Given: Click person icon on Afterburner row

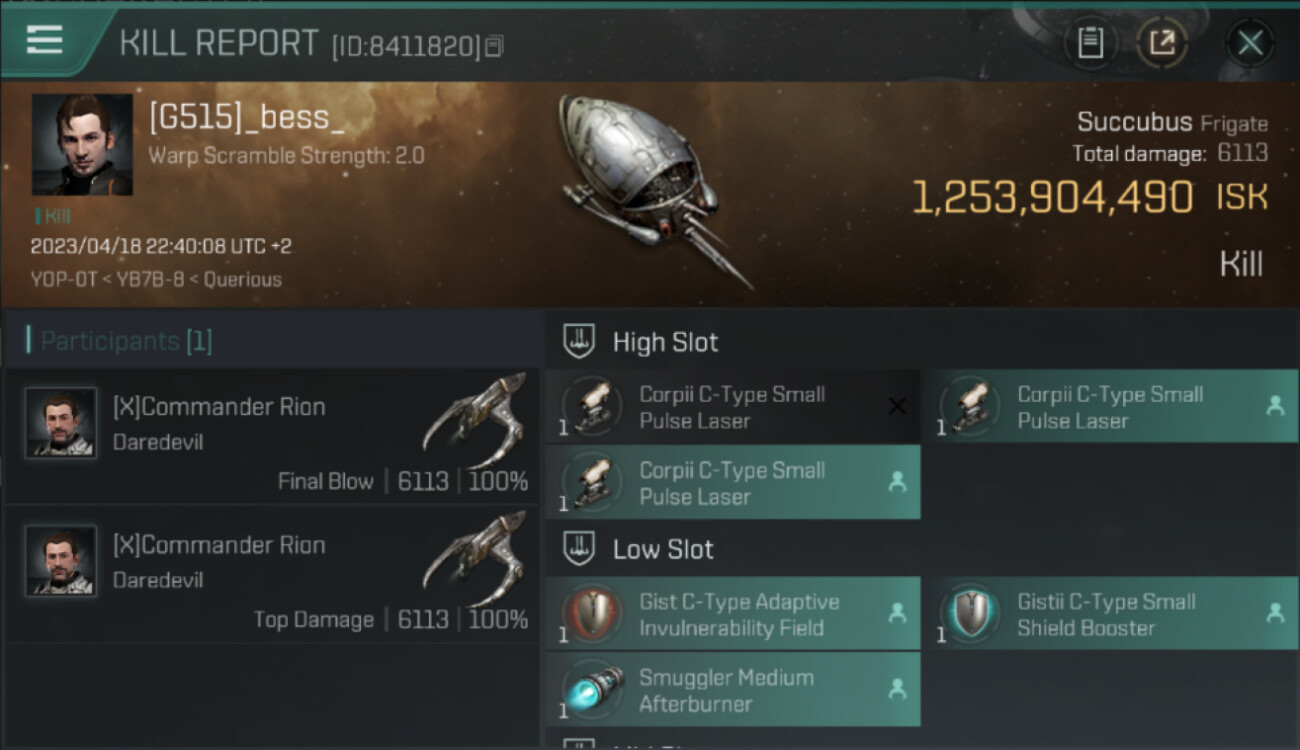Looking at the screenshot, I should tap(897, 689).
